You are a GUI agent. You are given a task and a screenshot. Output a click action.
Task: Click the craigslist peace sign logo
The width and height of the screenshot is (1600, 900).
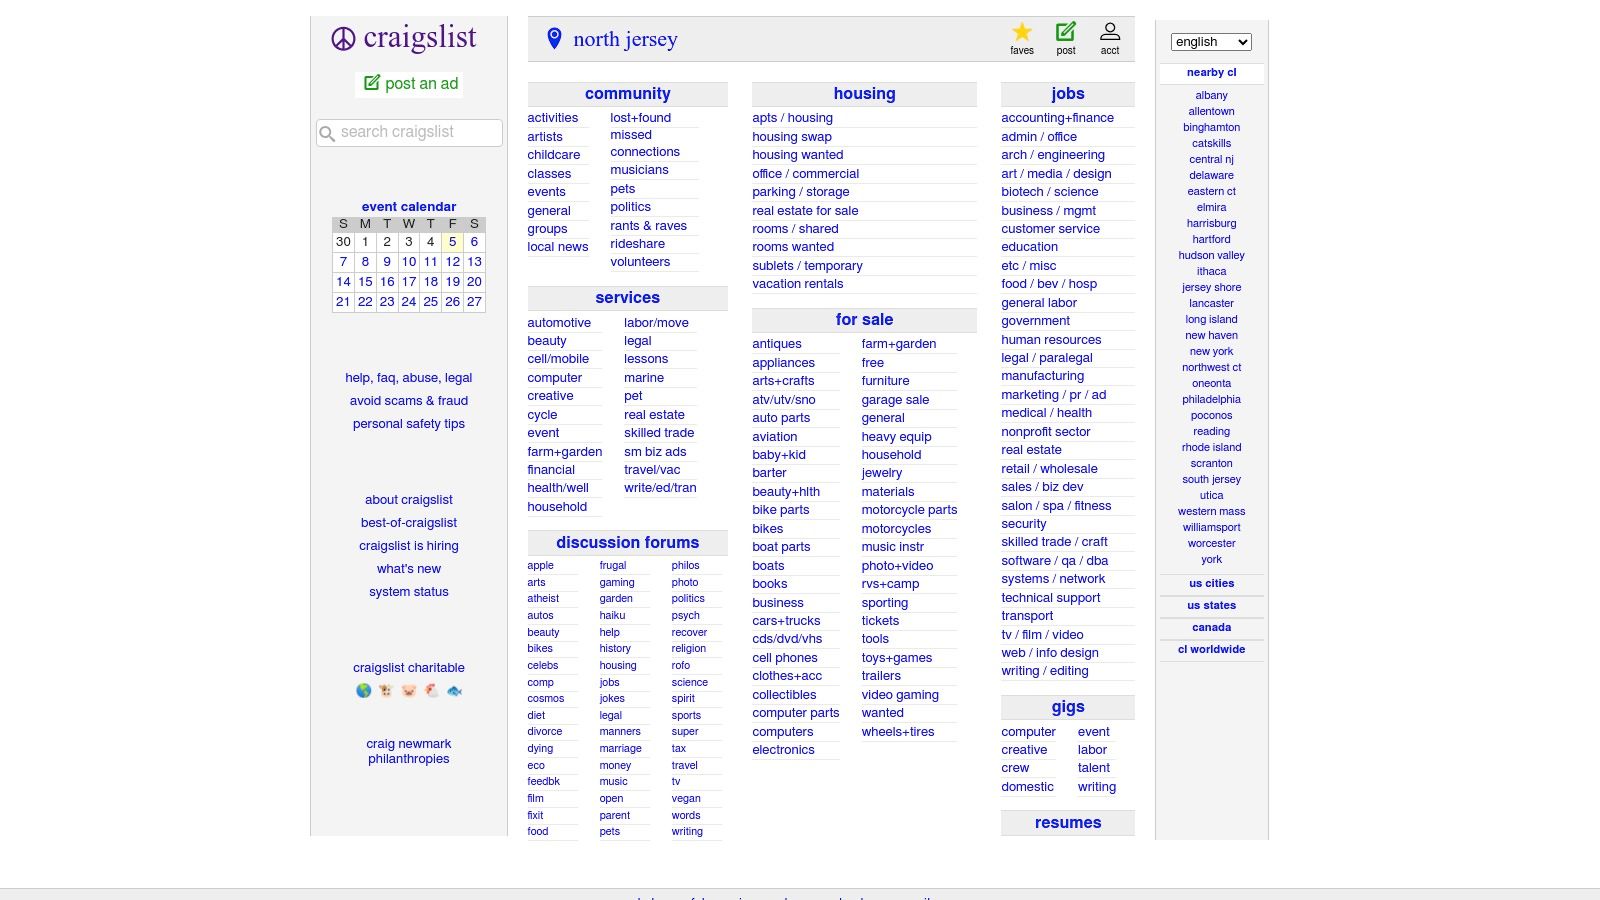point(343,38)
